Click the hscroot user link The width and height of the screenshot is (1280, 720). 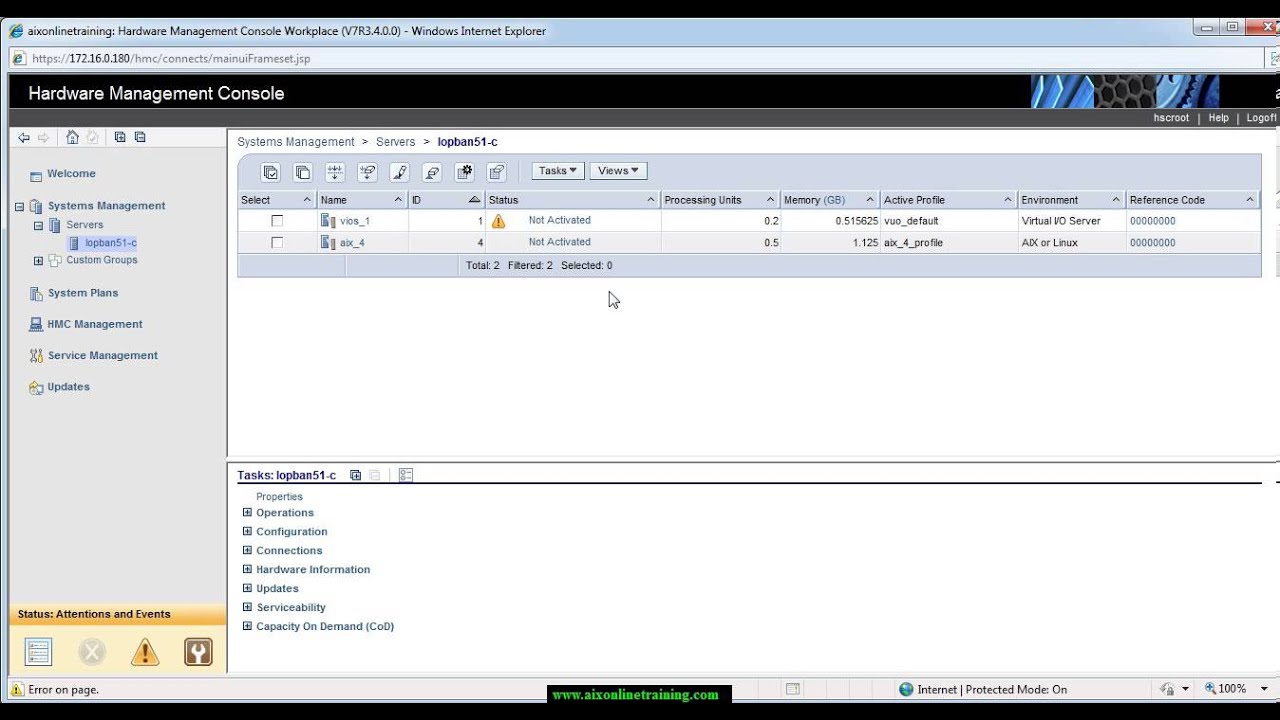click(x=1171, y=118)
